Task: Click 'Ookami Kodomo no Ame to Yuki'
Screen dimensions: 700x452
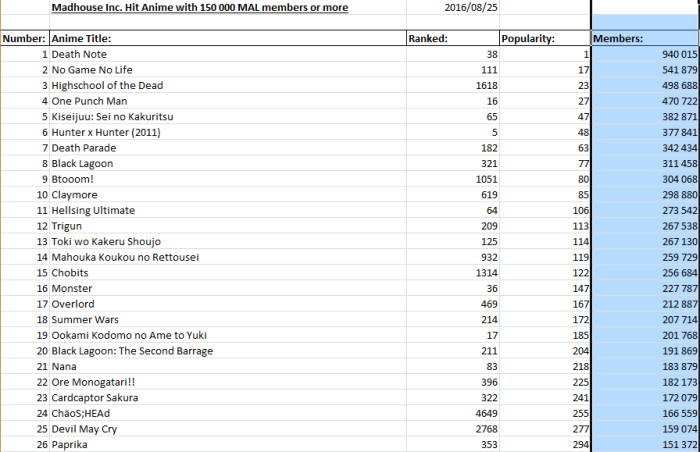Action: point(228,335)
